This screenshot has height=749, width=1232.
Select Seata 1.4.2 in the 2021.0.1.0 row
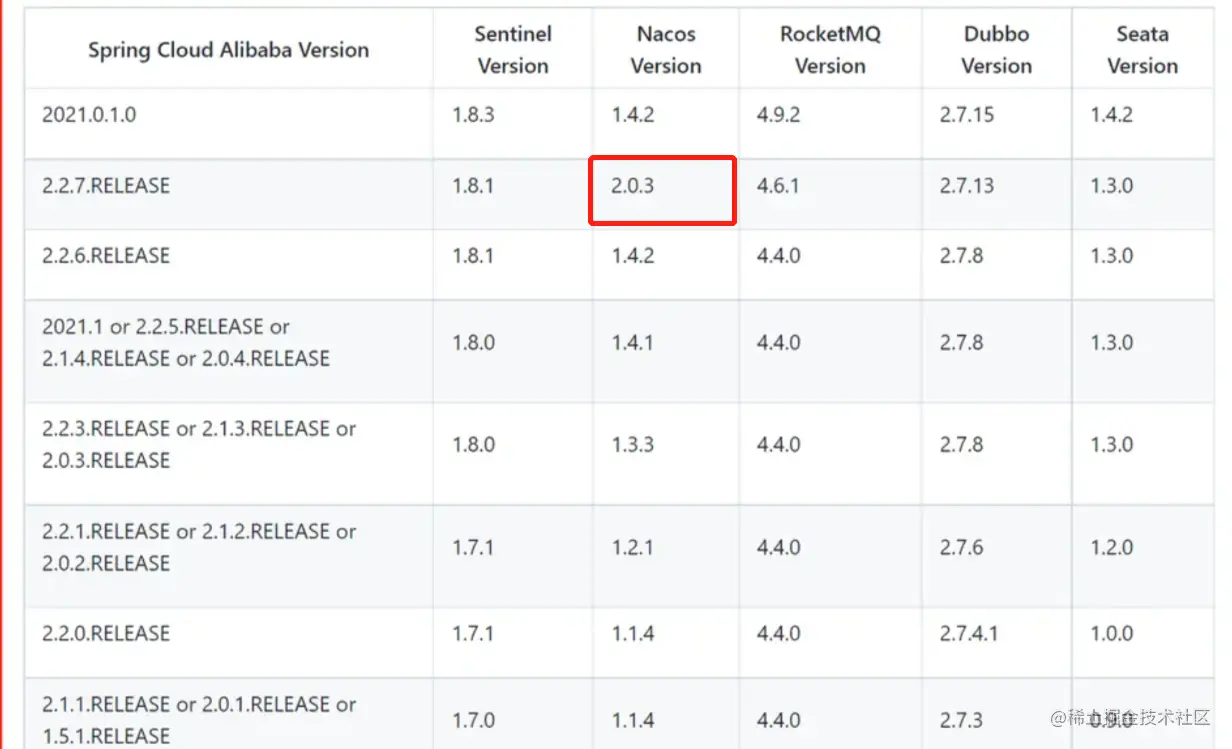pyautogui.click(x=1142, y=123)
